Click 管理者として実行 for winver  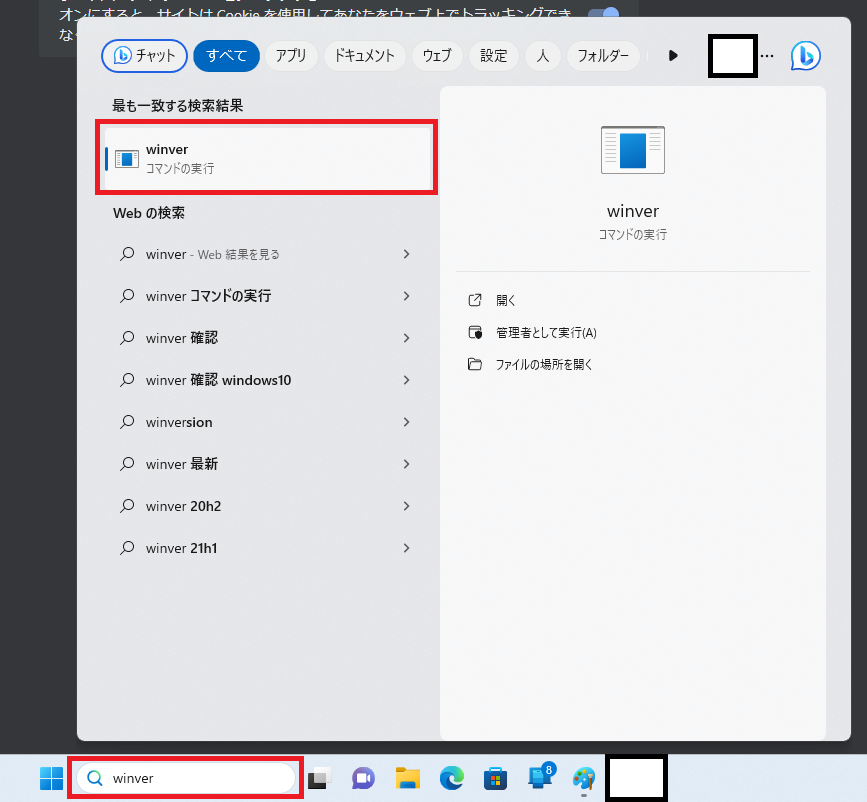(x=546, y=333)
